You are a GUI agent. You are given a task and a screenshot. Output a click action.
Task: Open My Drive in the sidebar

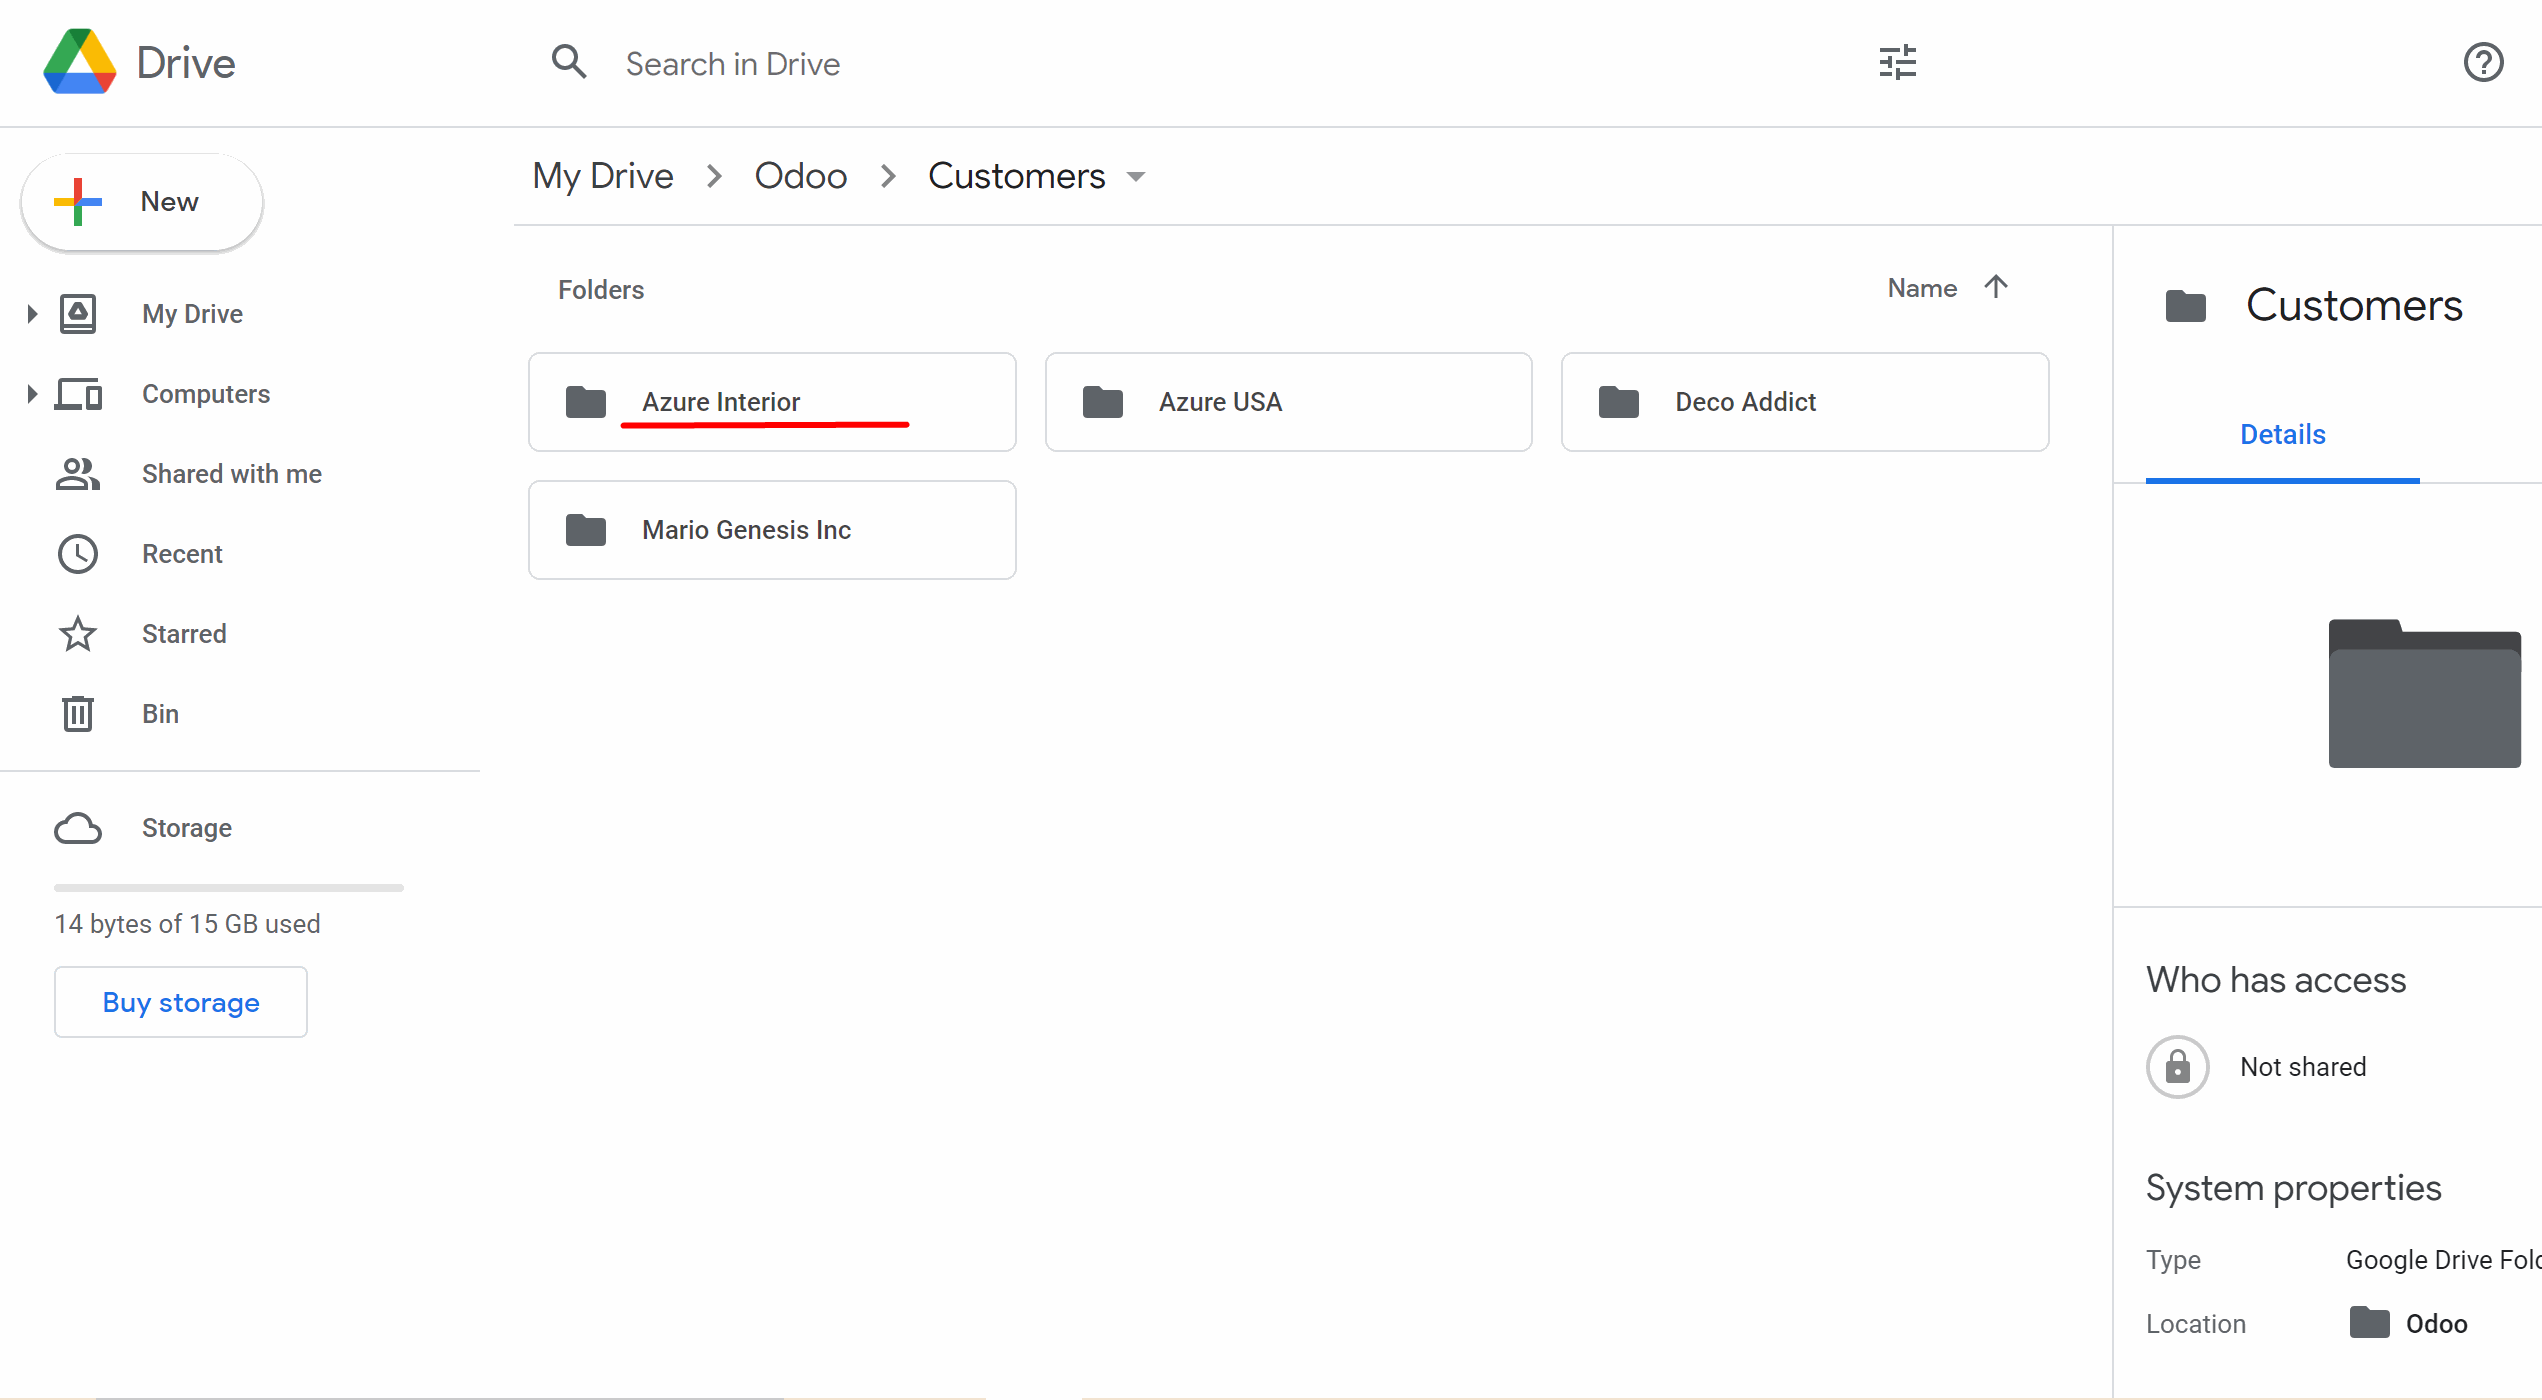point(192,314)
